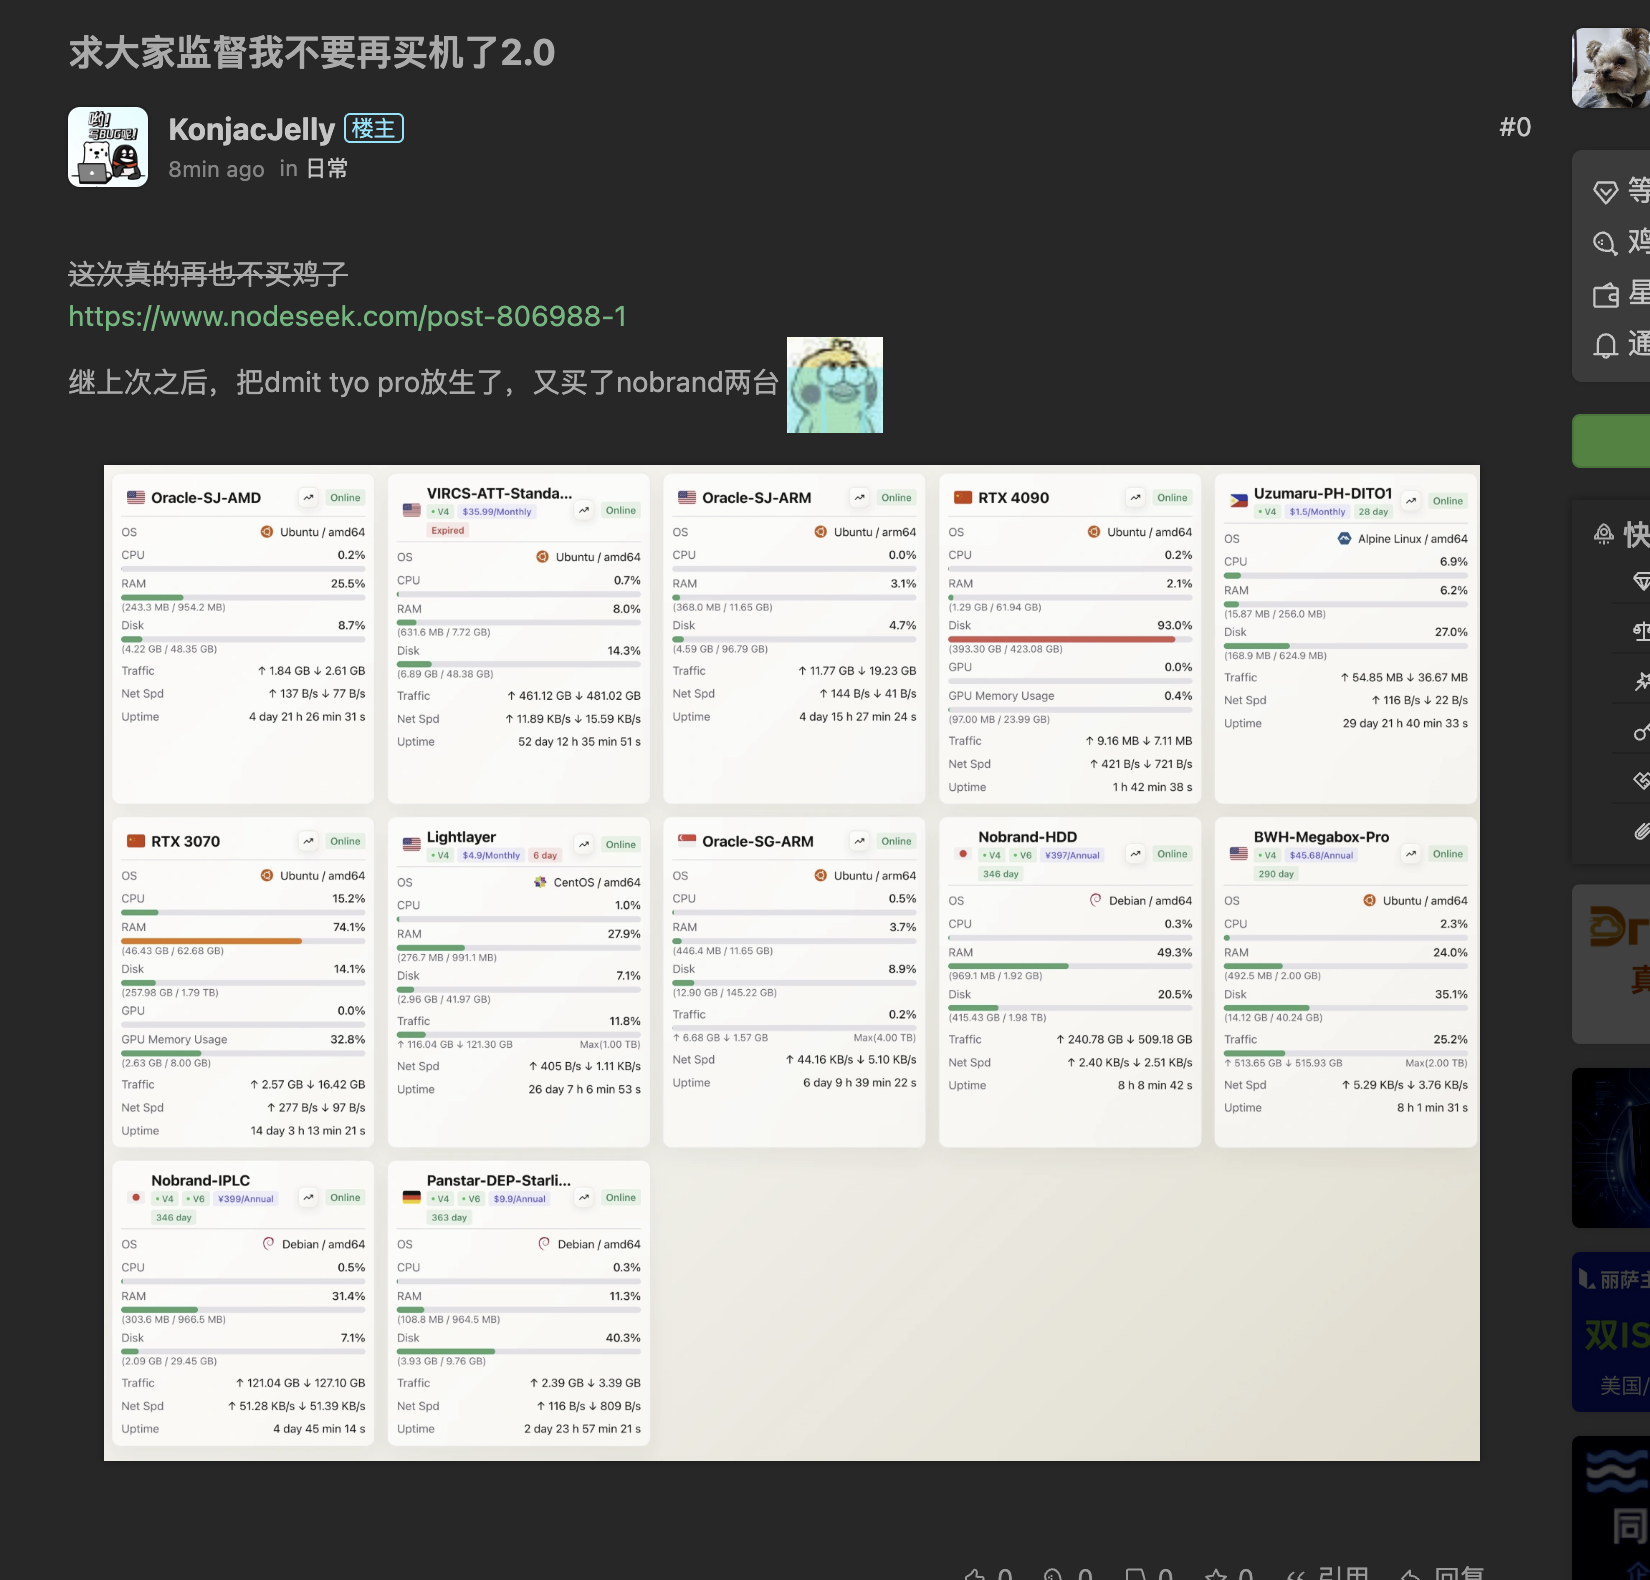Click the China flag beside RTX 4090

click(x=963, y=498)
